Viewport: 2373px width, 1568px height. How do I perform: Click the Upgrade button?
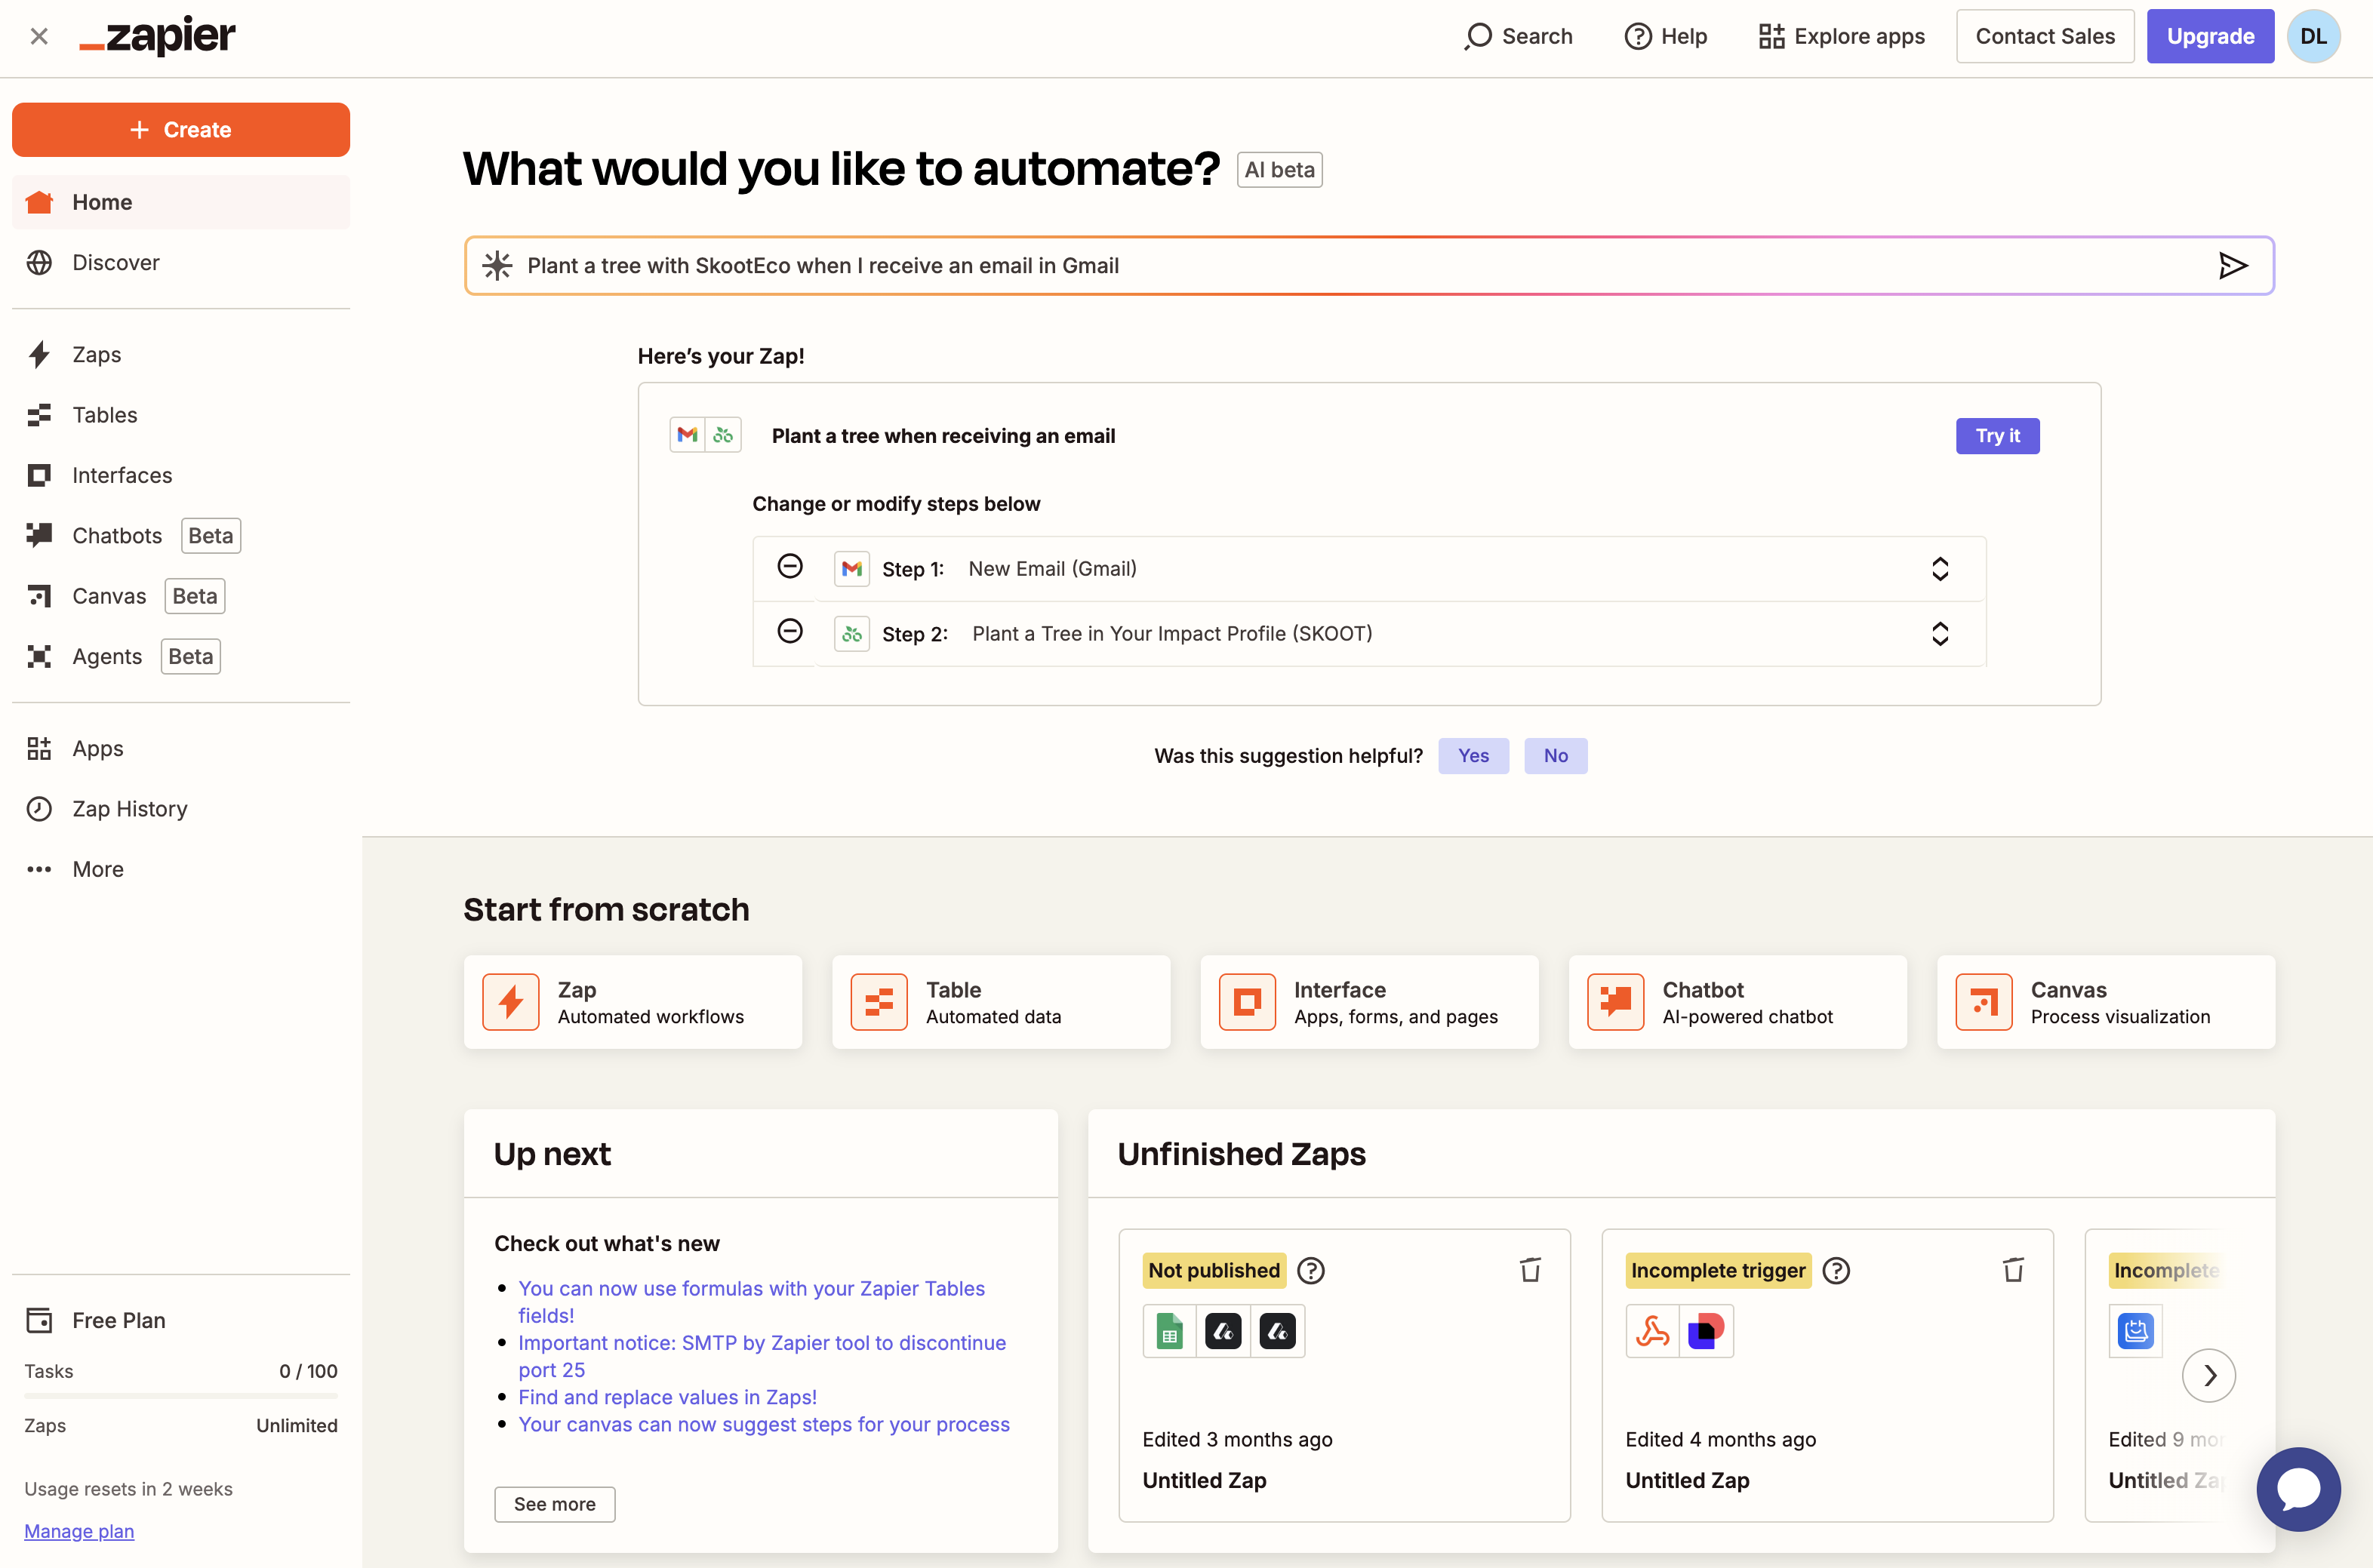(x=2210, y=37)
